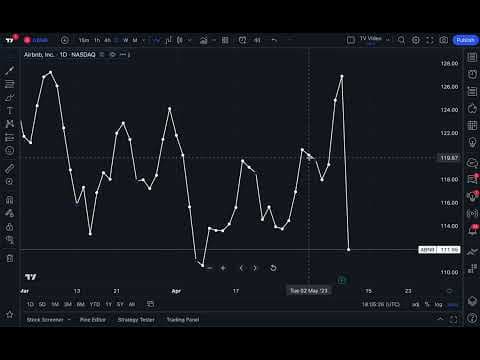Toggle the auto scale button
Screen dimensions: 480x360
pos(453,304)
